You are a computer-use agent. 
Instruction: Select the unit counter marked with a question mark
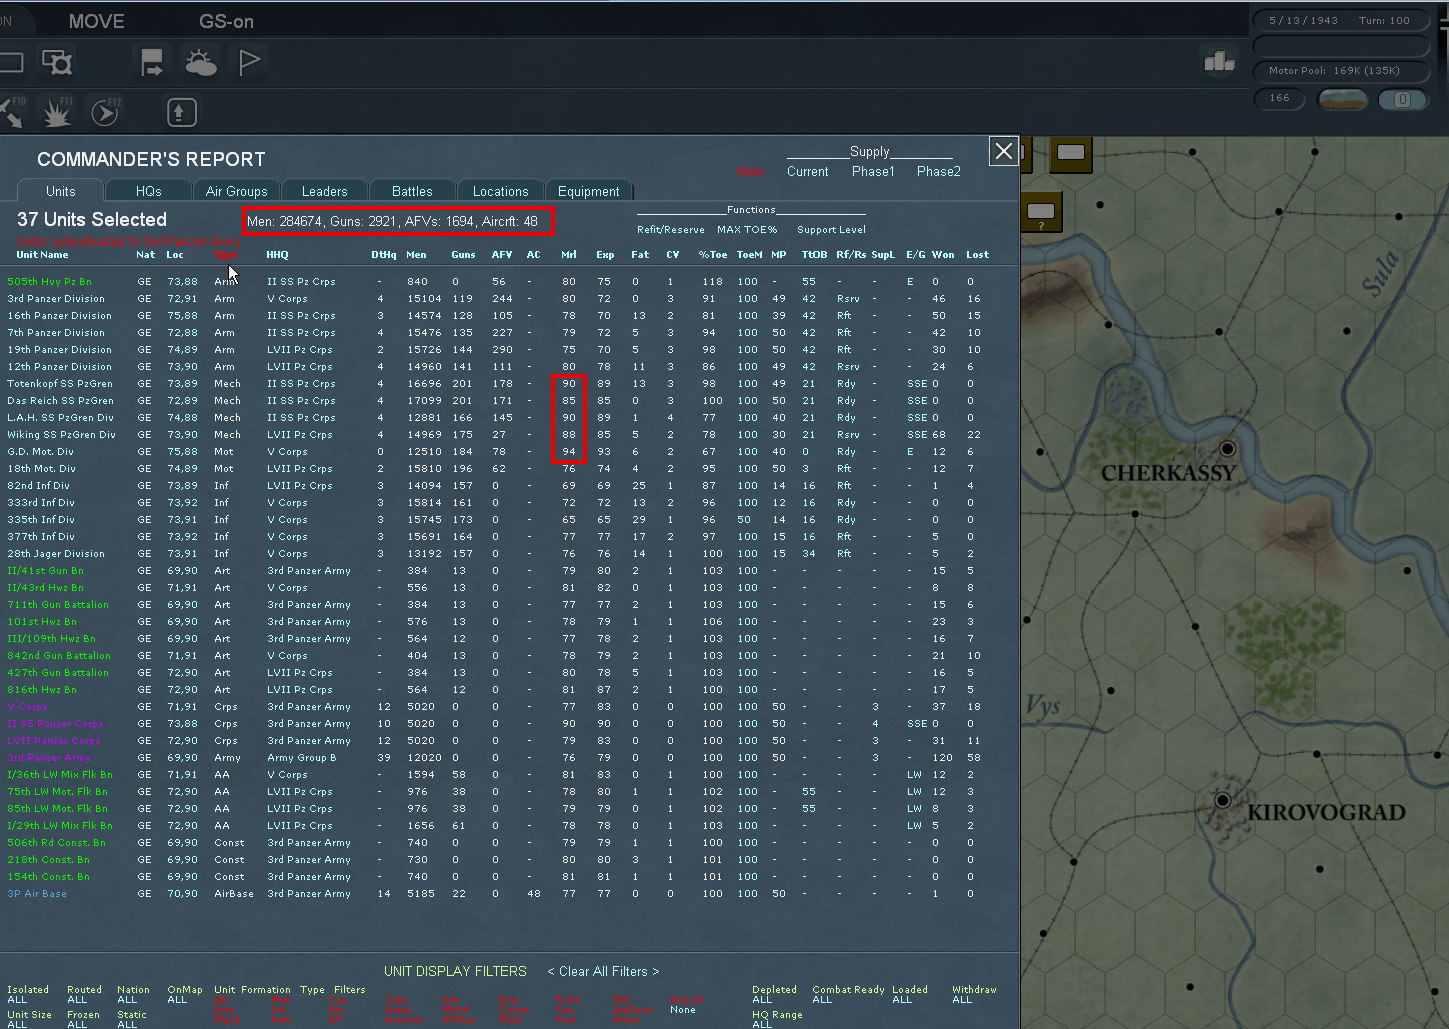[x=1041, y=212]
